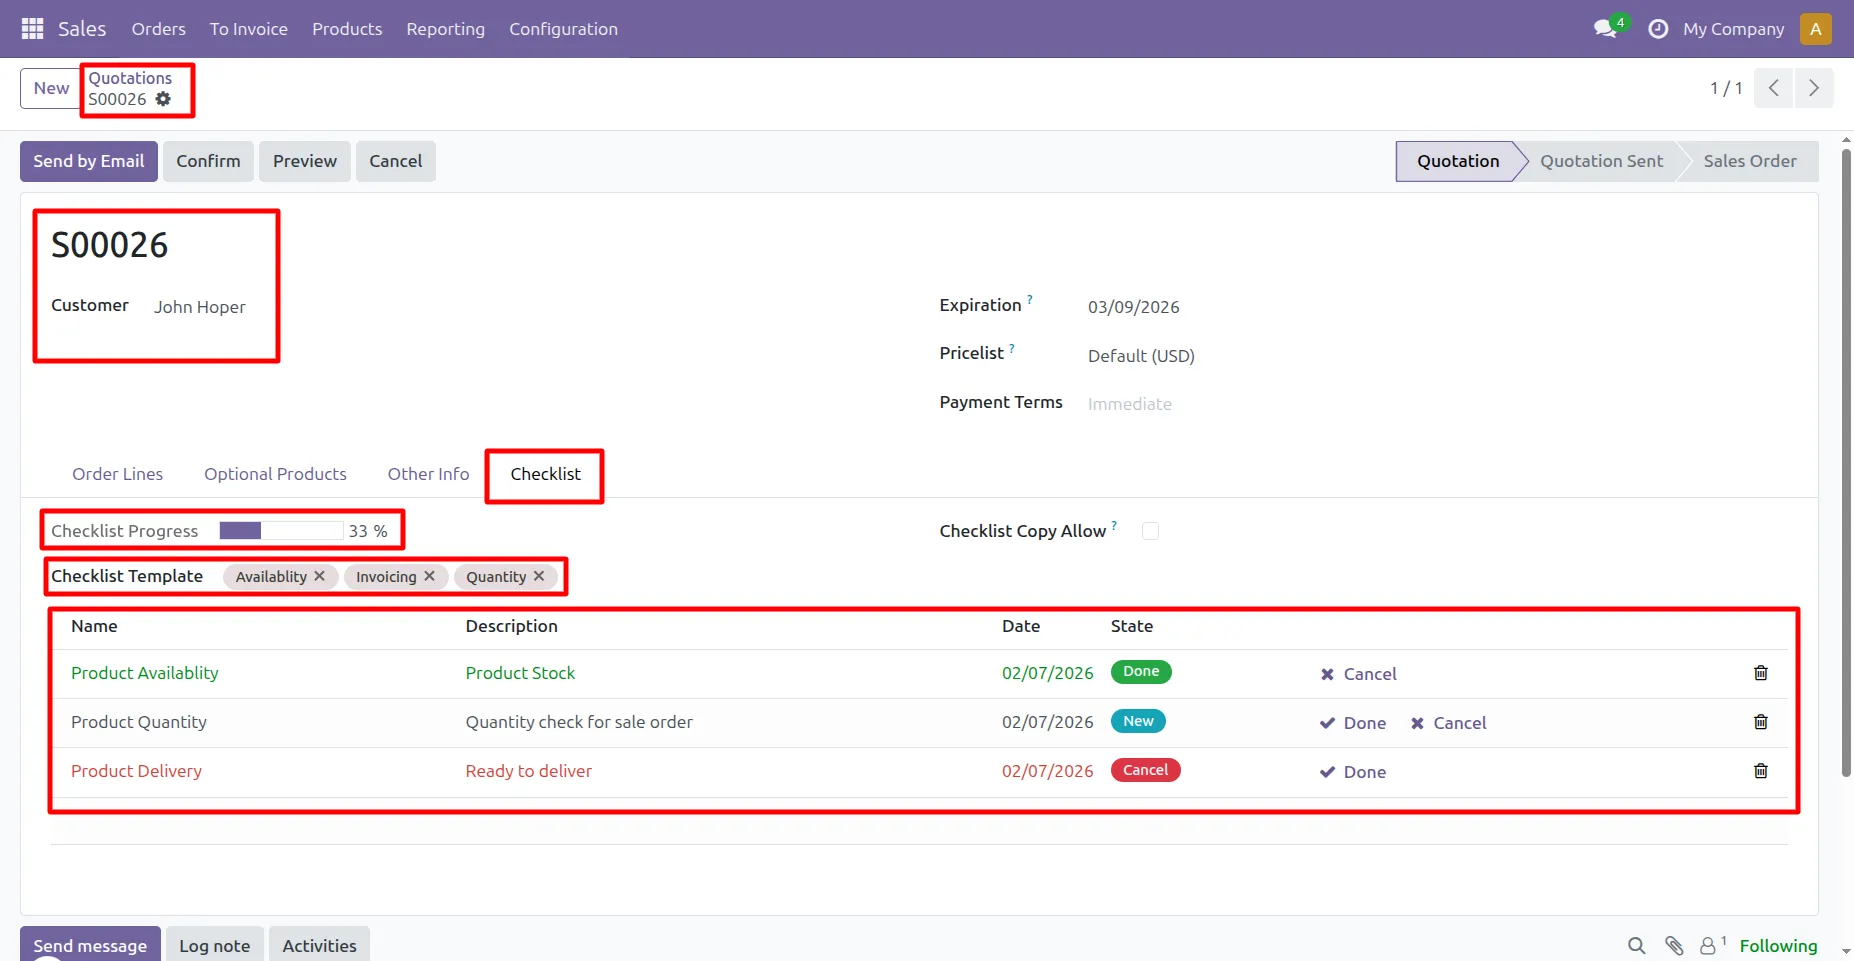
Task: Click the Send by Email button
Action: click(89, 161)
